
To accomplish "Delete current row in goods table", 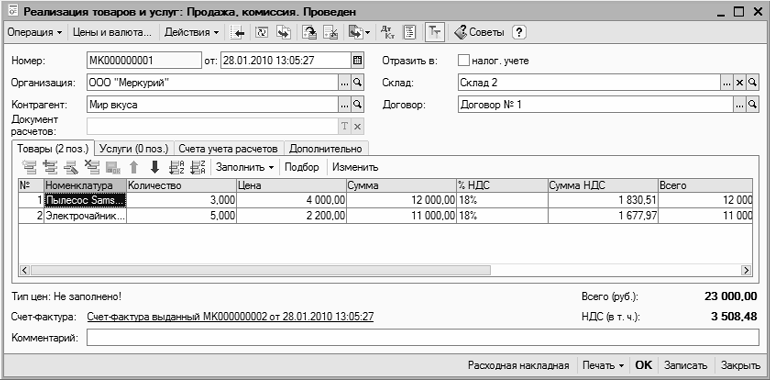I will [92, 167].
